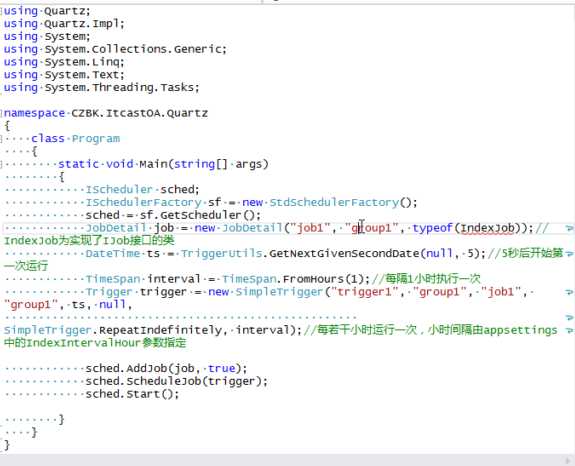The width and height of the screenshot is (575, 466).
Task: Click the "GetScheduler" method call
Action: 201,215
